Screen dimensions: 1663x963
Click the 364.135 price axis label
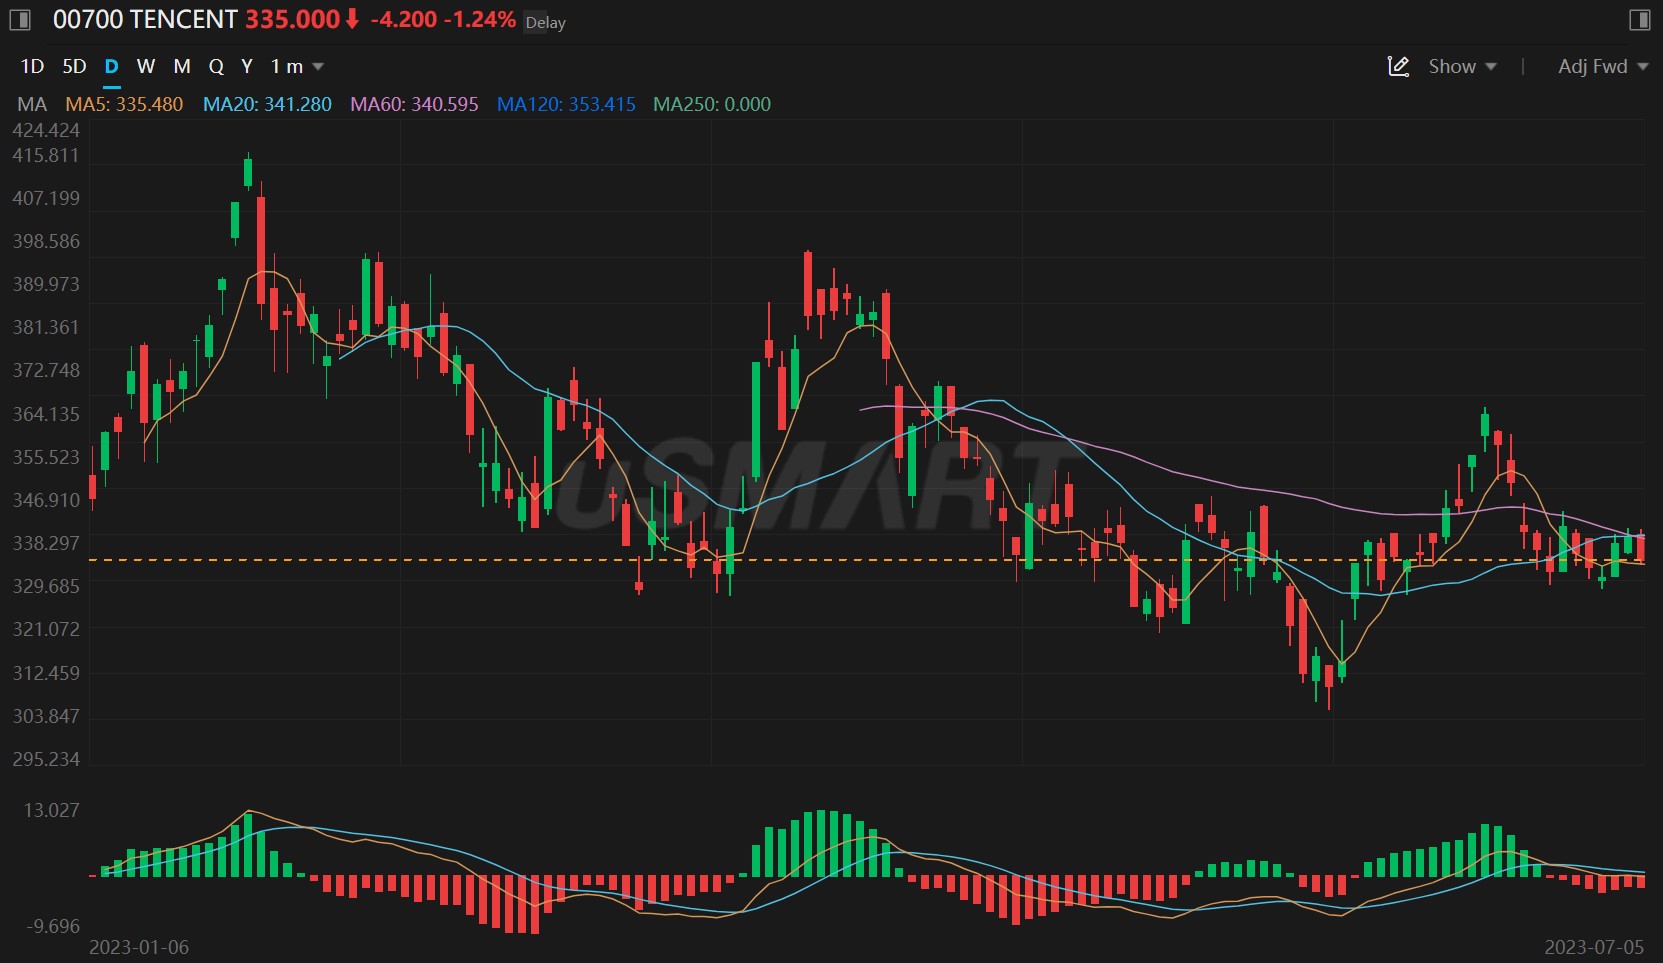click(46, 414)
